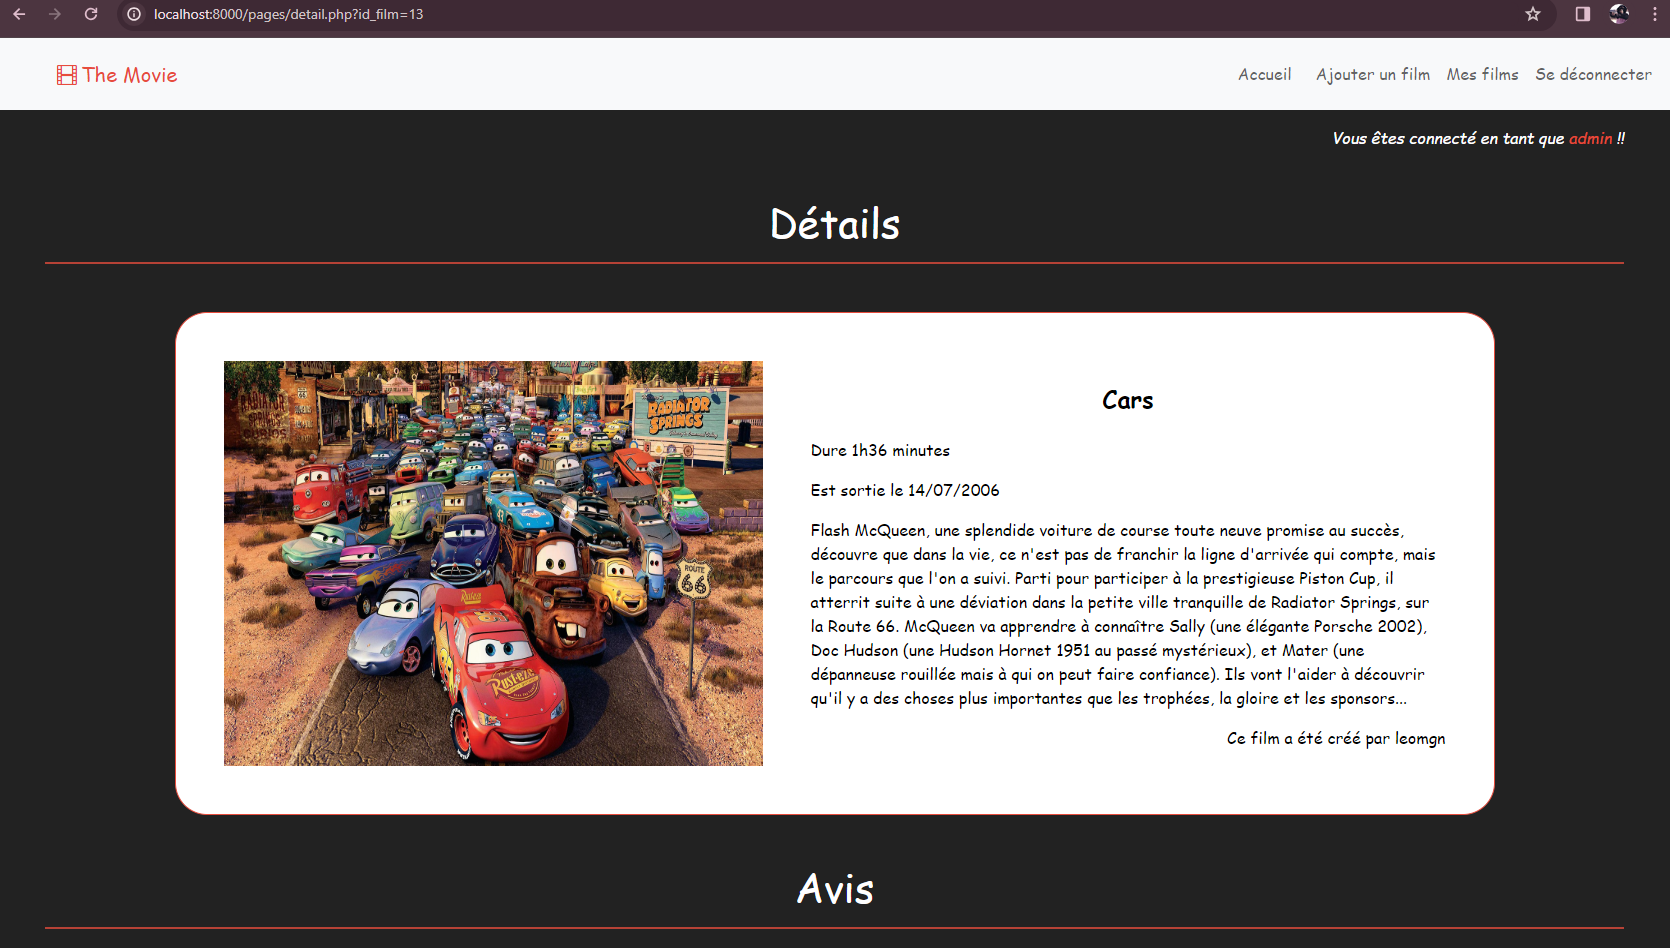Open the Ajouter un film page
Screen dimensions: 1670x948
[x=1372, y=75]
